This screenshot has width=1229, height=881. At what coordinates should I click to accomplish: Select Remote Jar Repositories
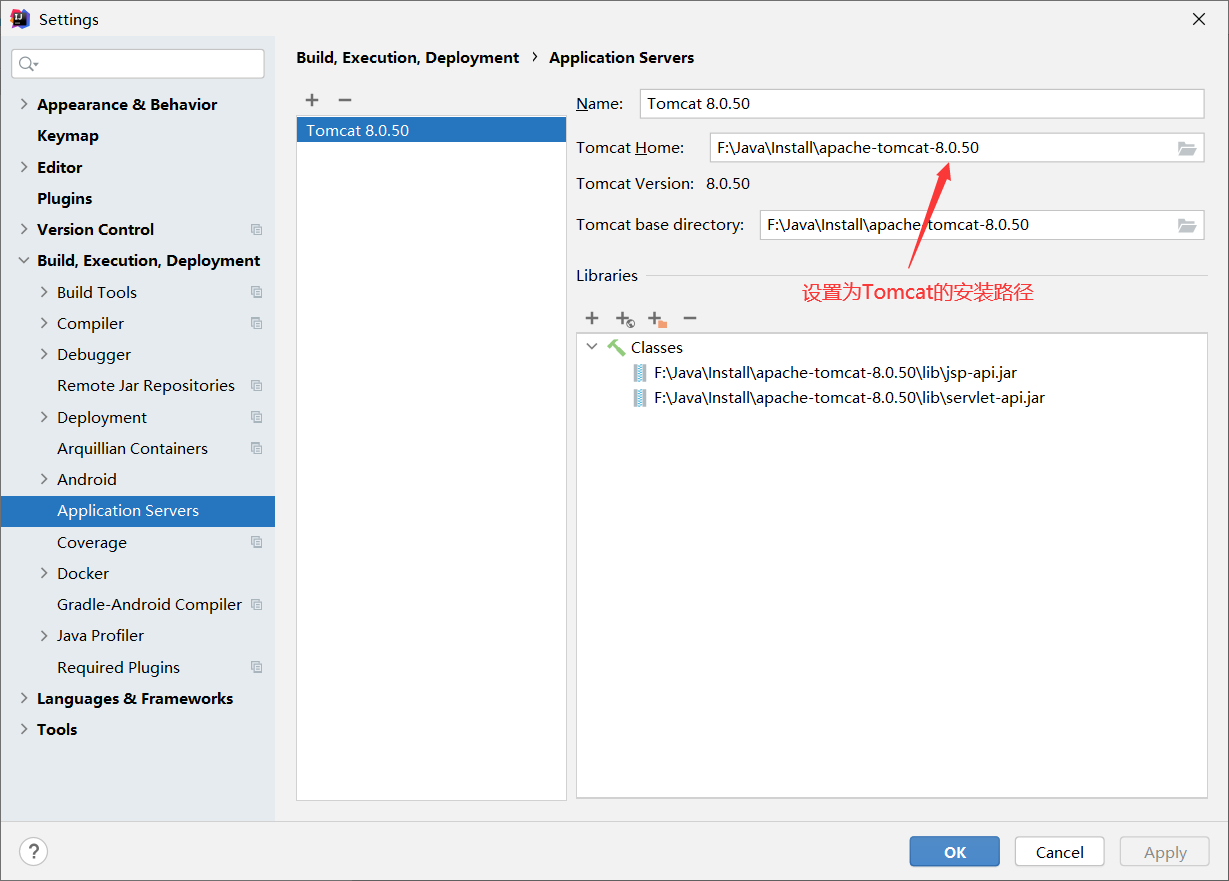point(146,386)
